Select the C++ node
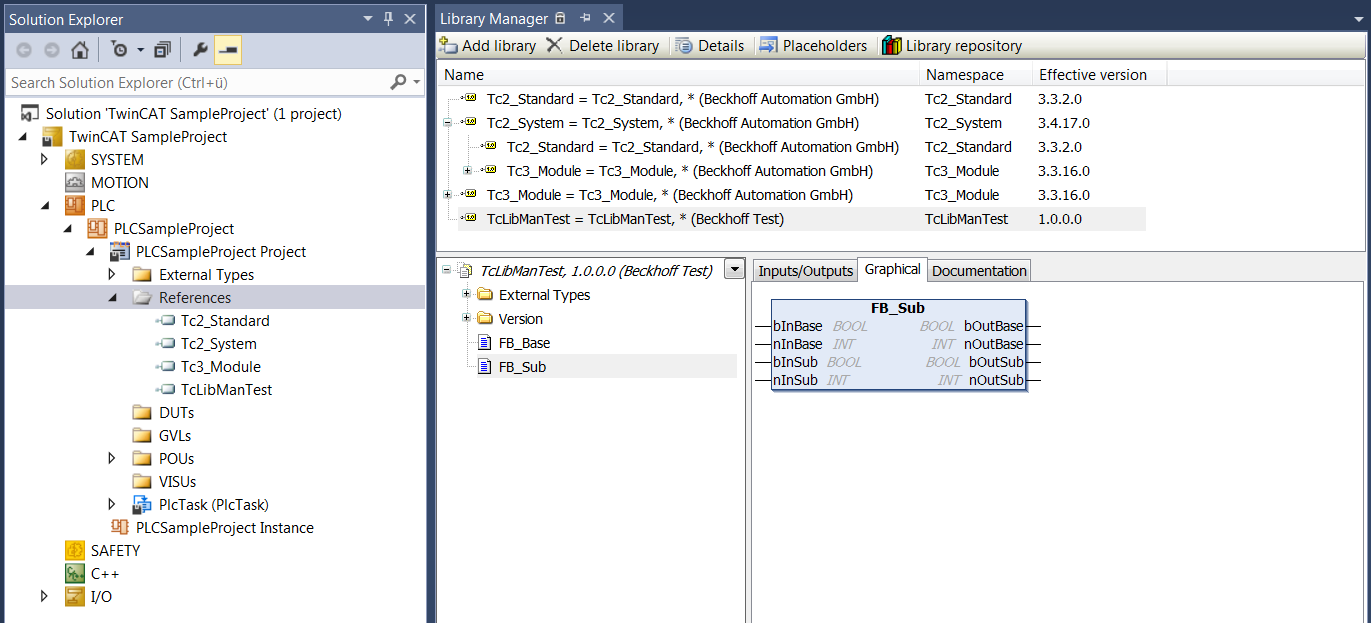This screenshot has height=623, width=1371. [104, 574]
